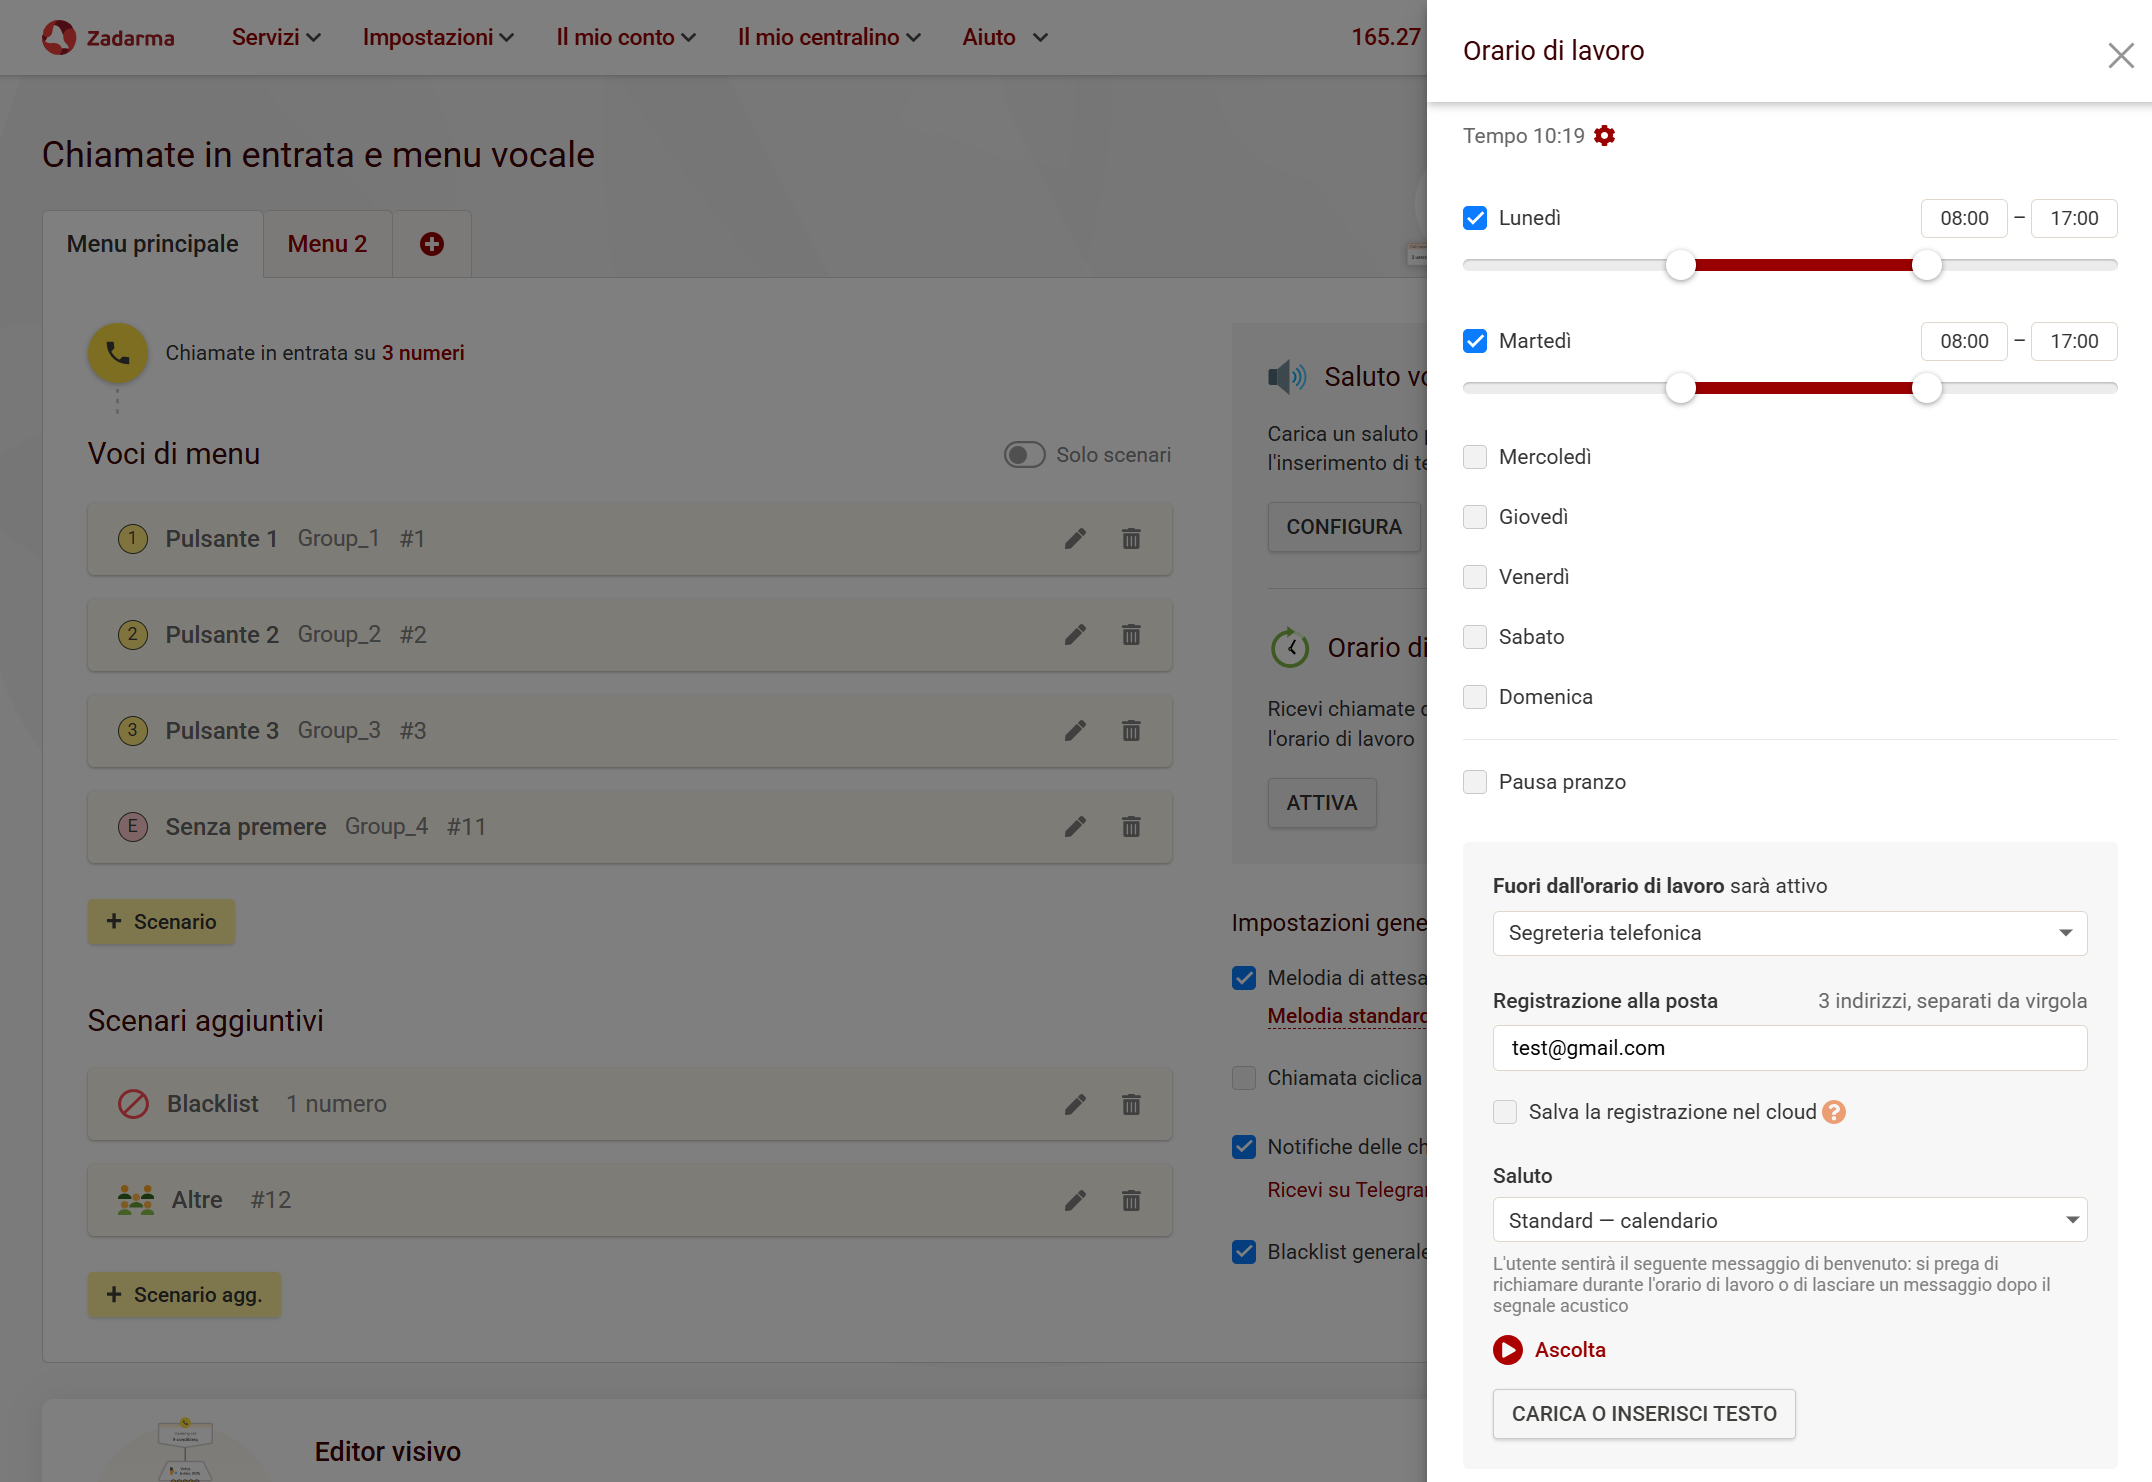Check the Pausa pranzo option
The width and height of the screenshot is (2152, 1482).
click(x=1475, y=782)
